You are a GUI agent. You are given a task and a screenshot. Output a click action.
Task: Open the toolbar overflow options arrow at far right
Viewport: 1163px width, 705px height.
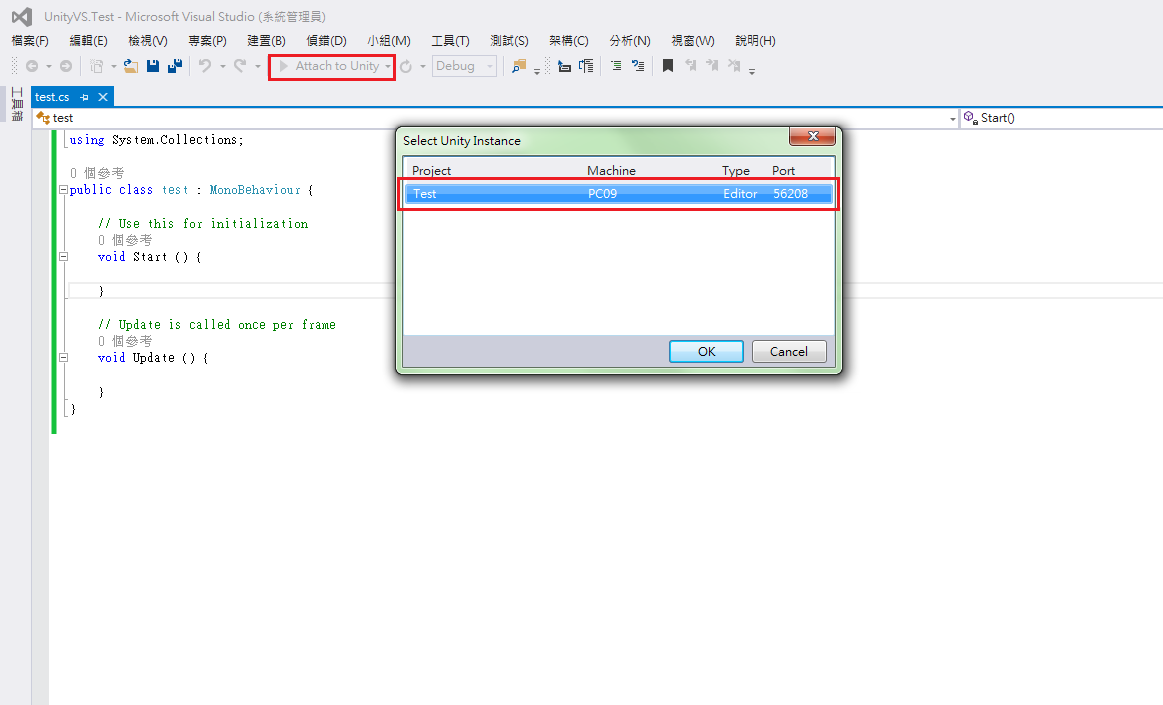751,71
